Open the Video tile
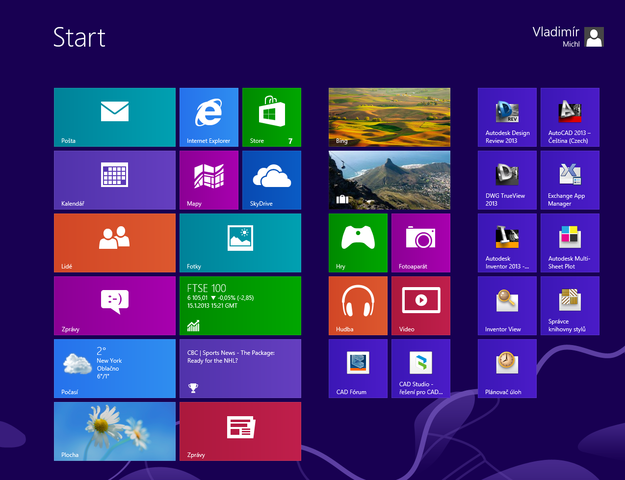 pos(421,306)
